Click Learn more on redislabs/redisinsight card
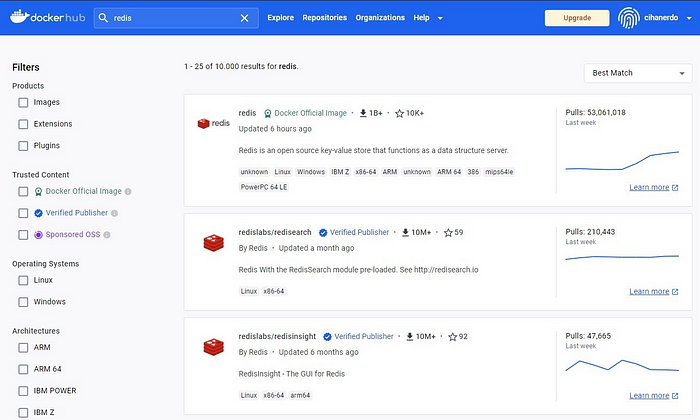Viewport: 700px width, 420px height. 649,395
